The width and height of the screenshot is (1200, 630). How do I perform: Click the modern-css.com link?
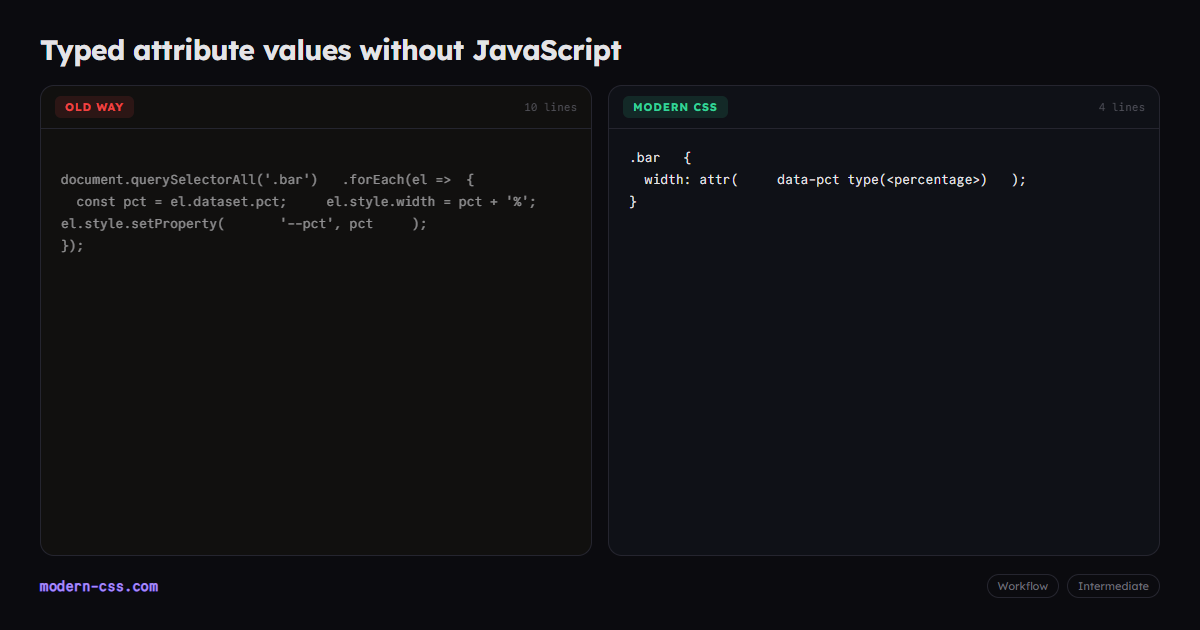(99, 587)
